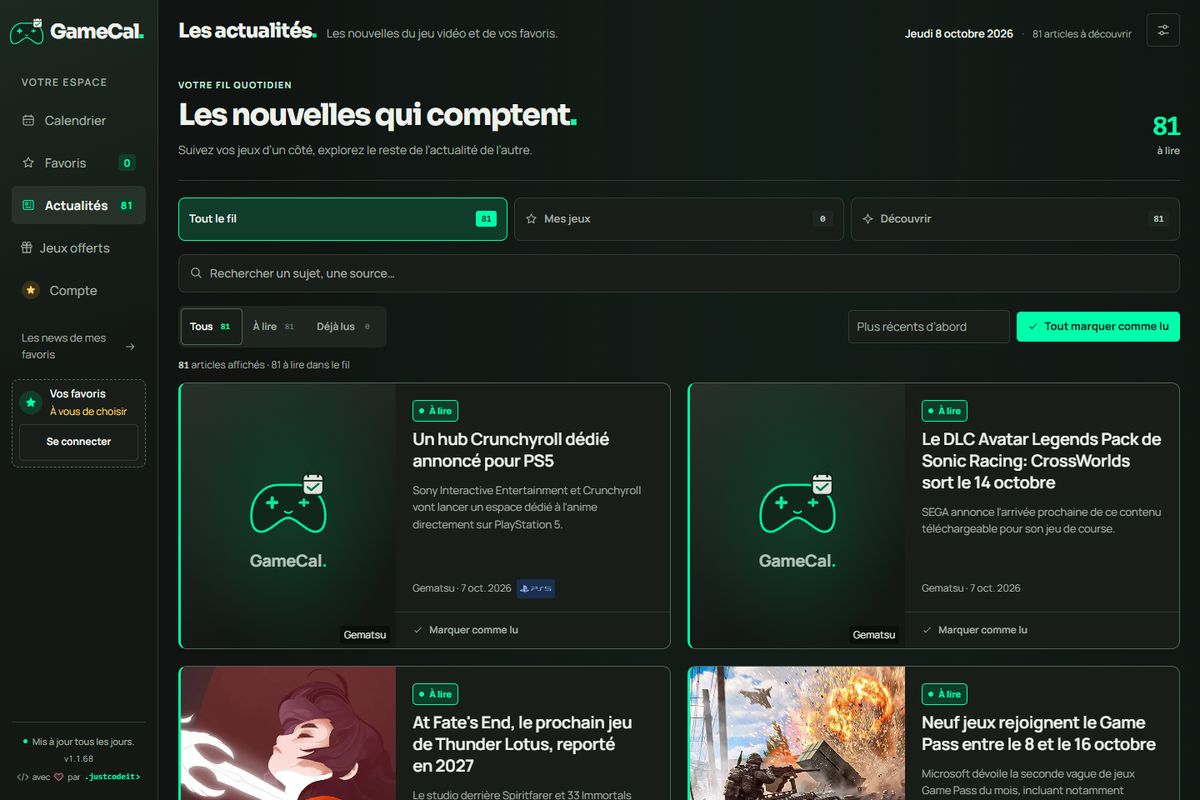
Task: Select the Mes jeux tab
Action: point(679,219)
